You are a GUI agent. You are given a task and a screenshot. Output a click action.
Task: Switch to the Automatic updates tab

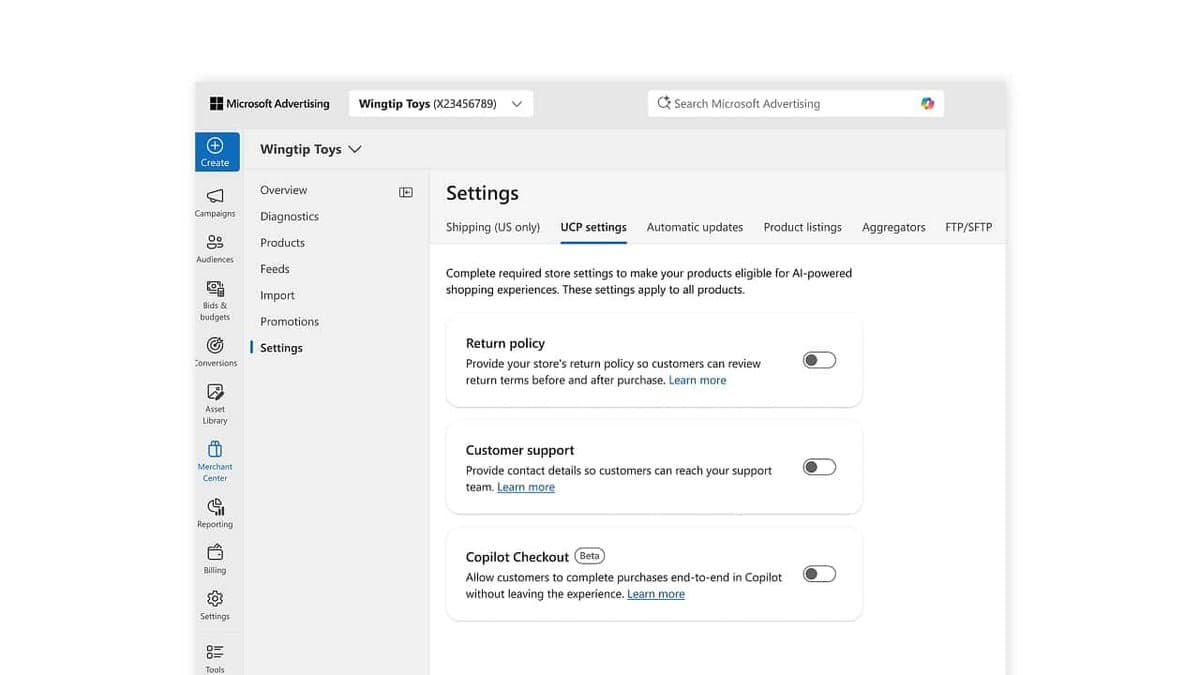click(694, 227)
